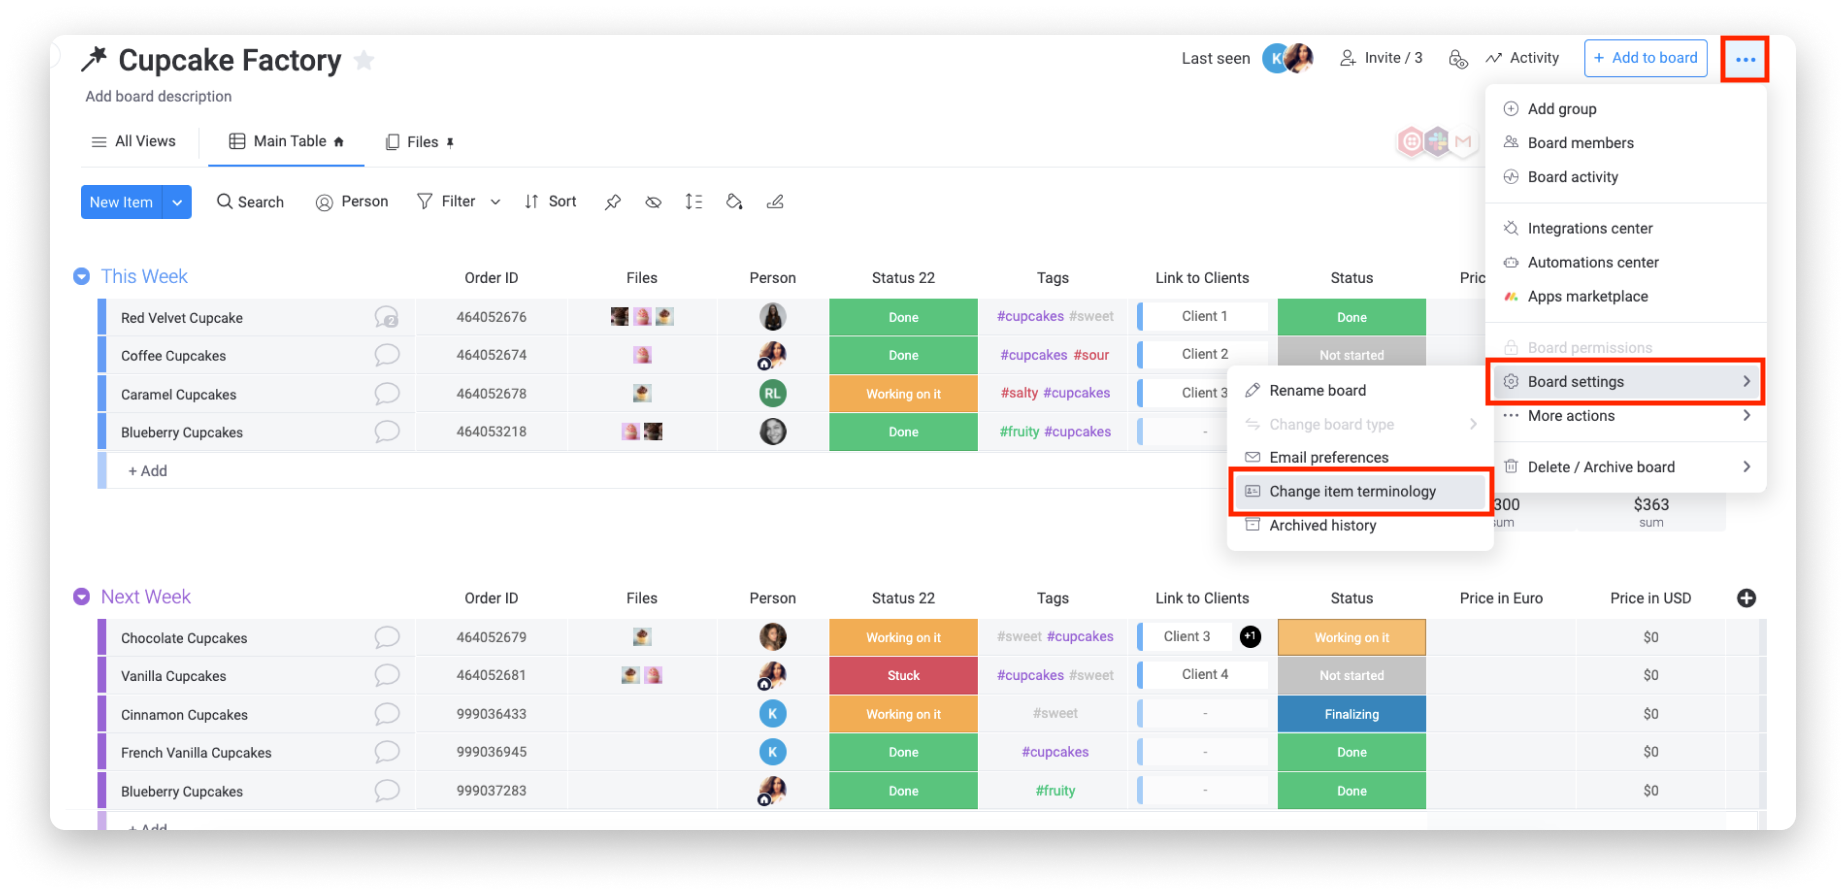Click the edit pencil icon in toolbar
This screenshot has width=1846, height=895.
(775, 202)
